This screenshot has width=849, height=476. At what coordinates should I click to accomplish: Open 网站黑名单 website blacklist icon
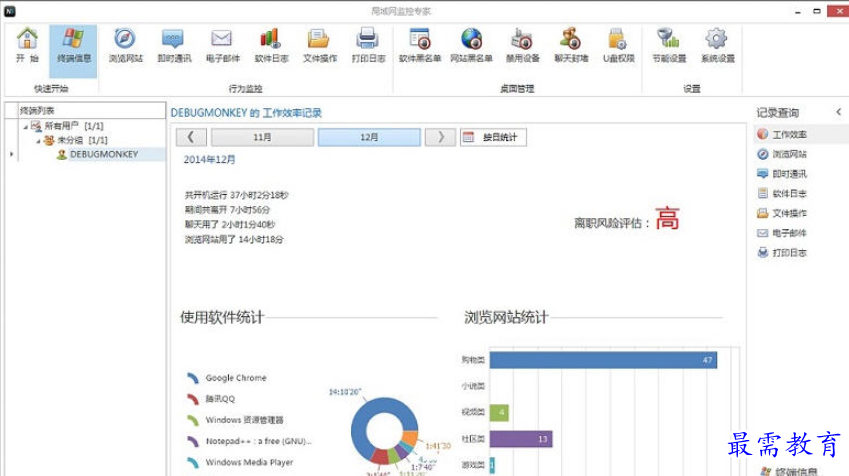(x=471, y=45)
